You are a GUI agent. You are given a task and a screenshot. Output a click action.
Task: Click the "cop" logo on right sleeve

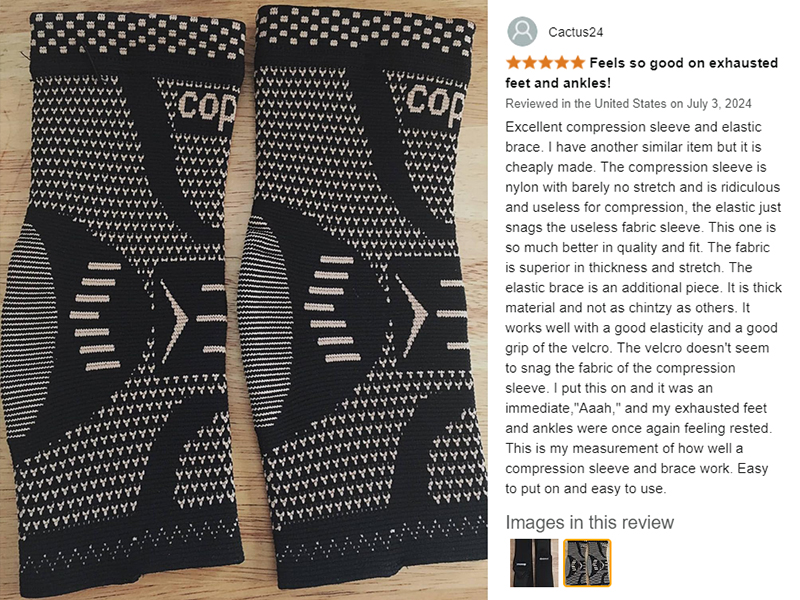[x=435, y=105]
